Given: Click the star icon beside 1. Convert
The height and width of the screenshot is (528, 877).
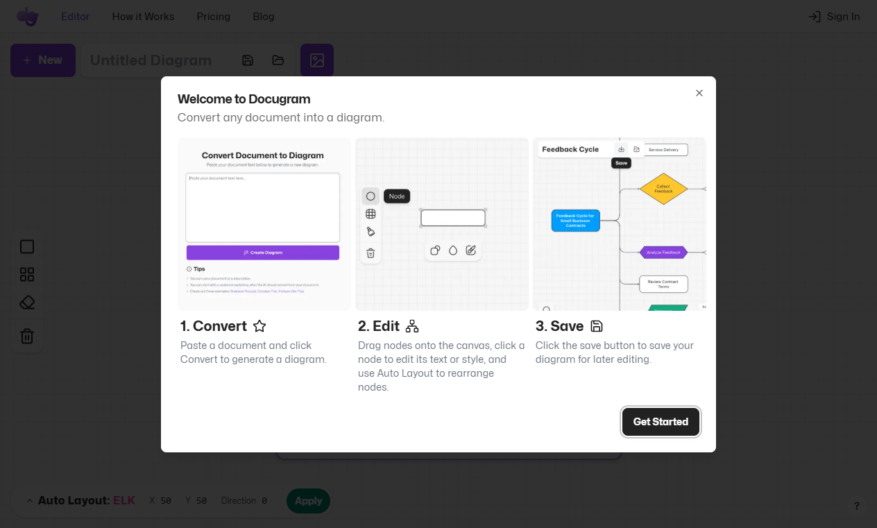Looking at the screenshot, I should point(260,326).
